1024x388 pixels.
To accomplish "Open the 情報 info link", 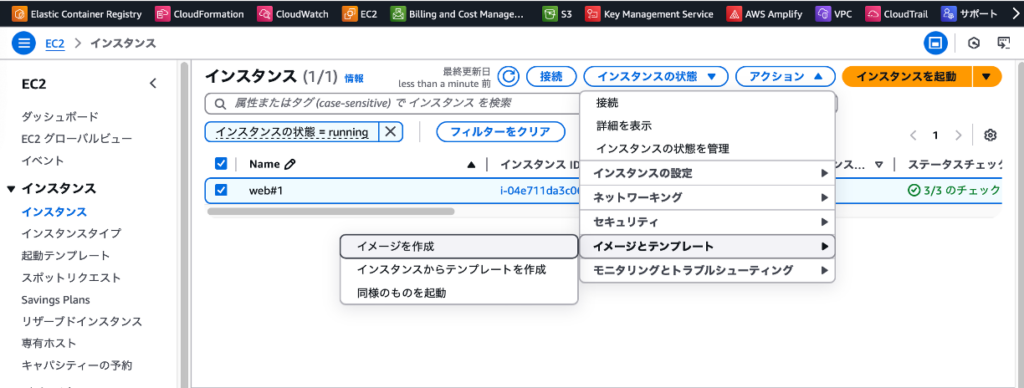I will (x=354, y=78).
